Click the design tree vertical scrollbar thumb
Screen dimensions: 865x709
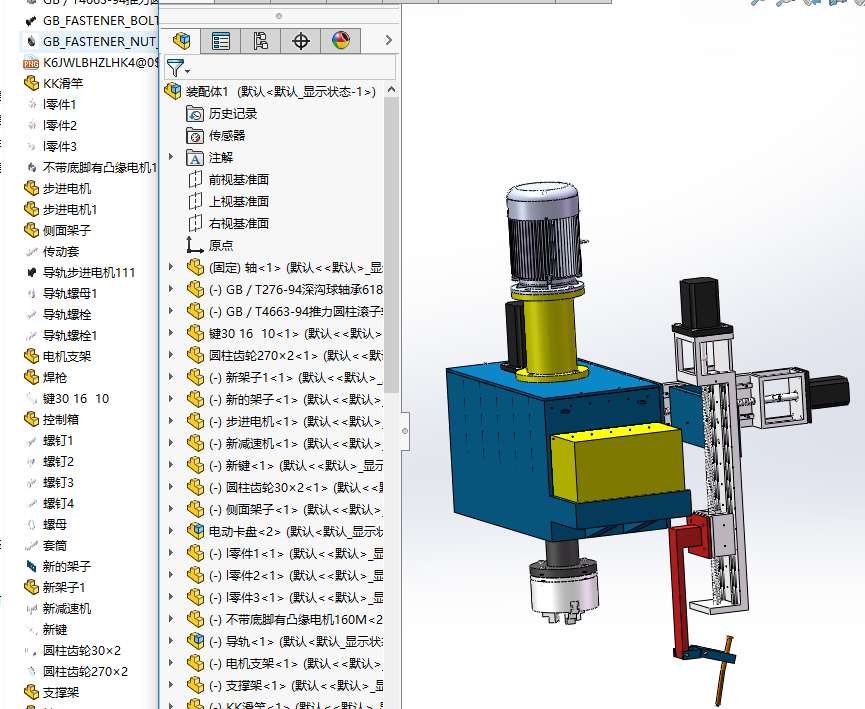tap(391, 246)
